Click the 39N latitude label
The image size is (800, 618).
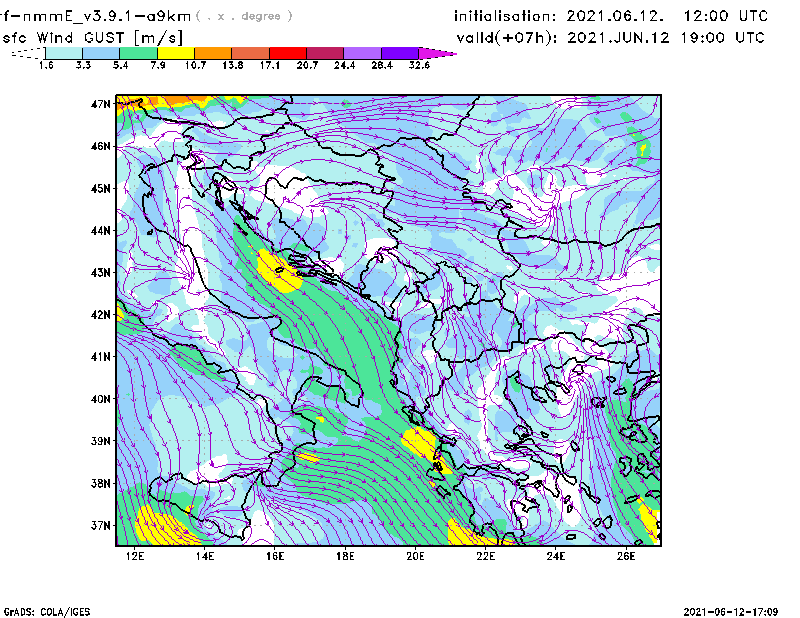click(x=101, y=441)
